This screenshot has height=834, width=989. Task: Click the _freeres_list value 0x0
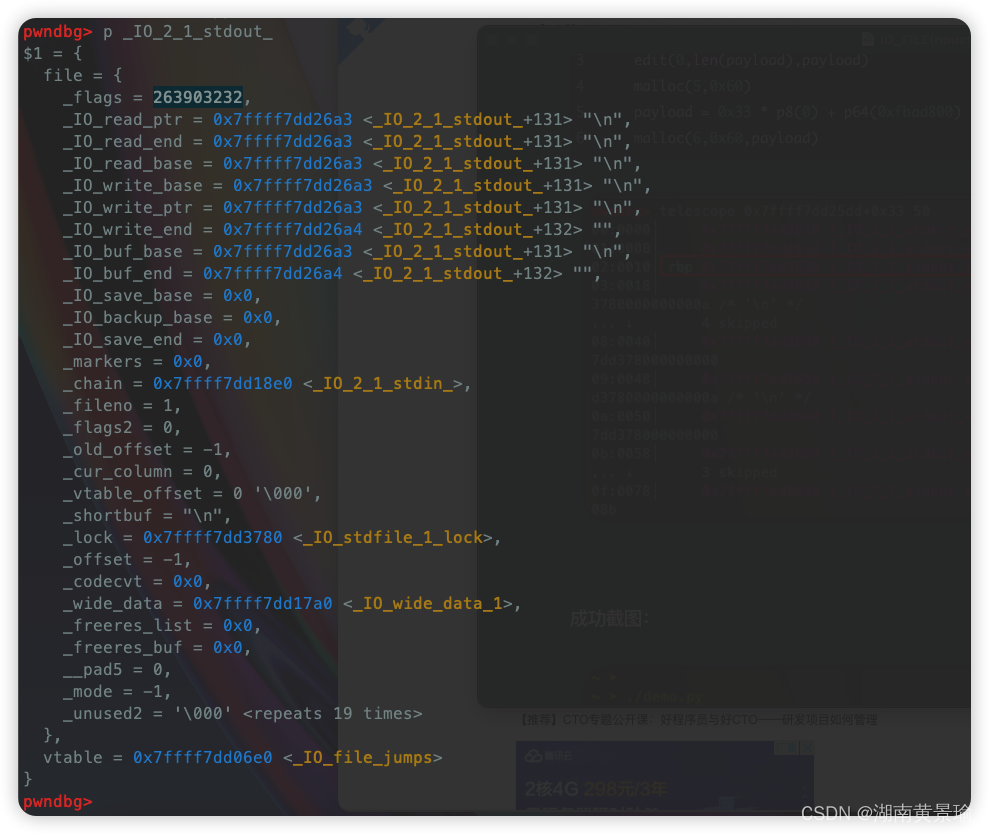238,626
